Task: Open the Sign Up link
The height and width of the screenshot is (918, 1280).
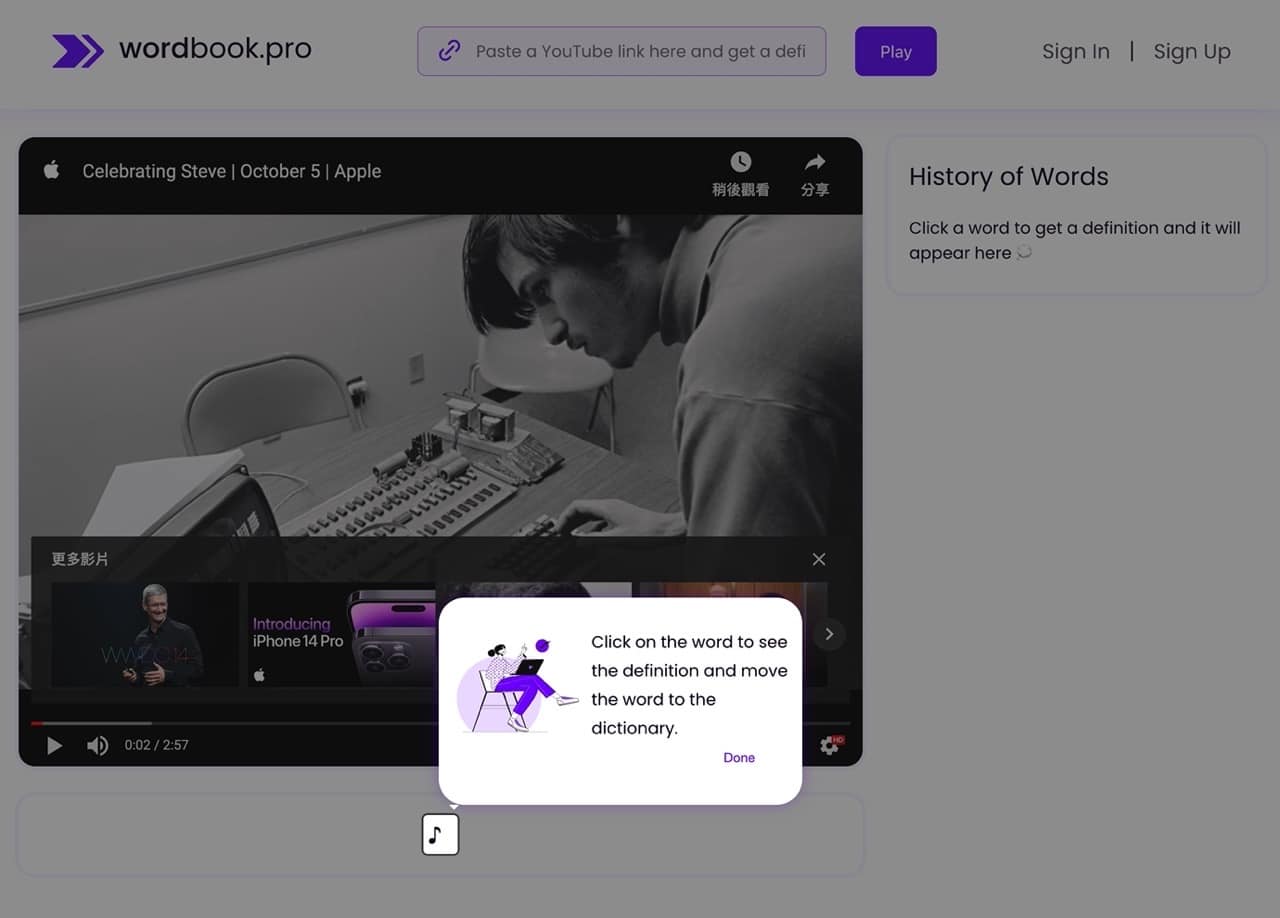Action: [x=1192, y=51]
